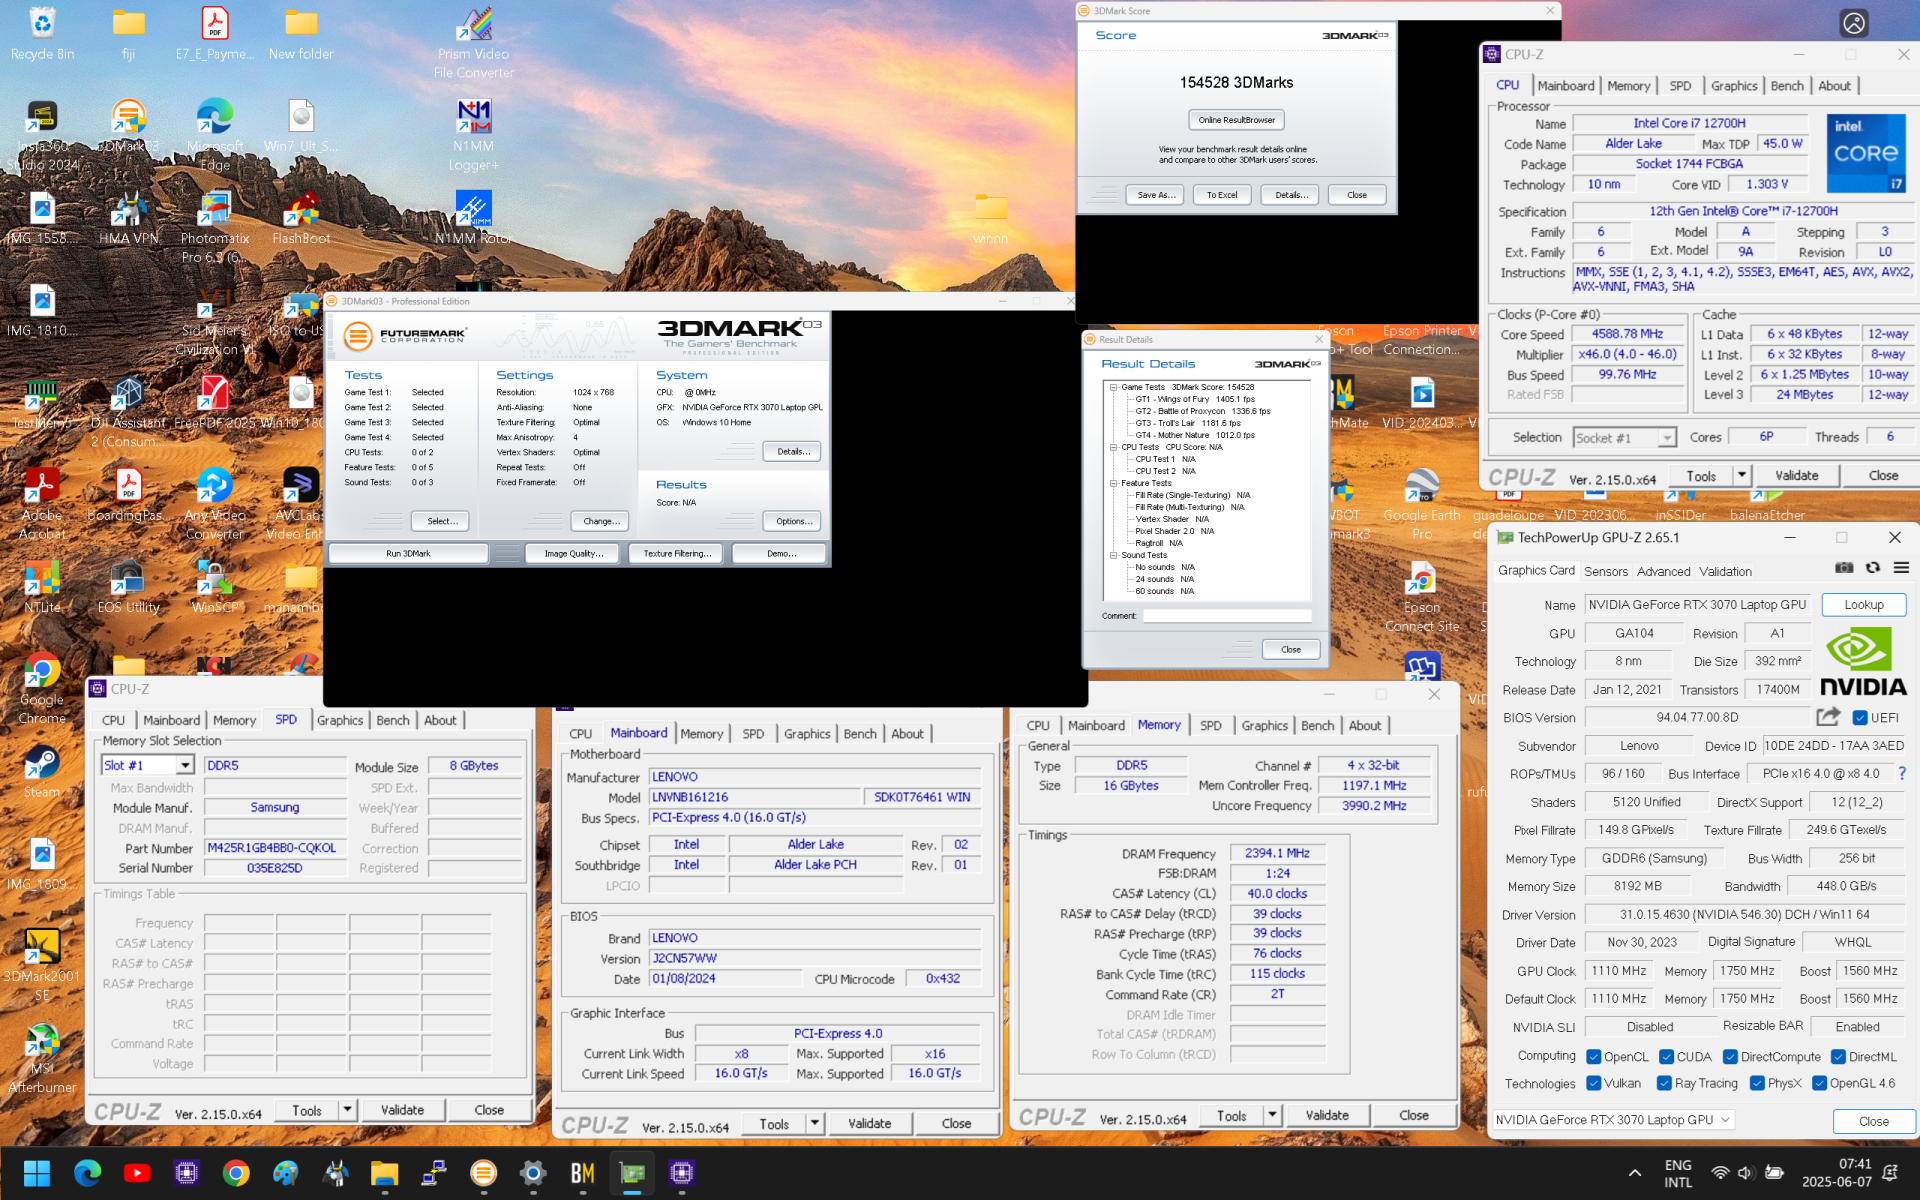The image size is (1920, 1200).
Task: Open Tools dropdown arrow in CPU-Z Mainboard window
Action: tap(815, 1123)
